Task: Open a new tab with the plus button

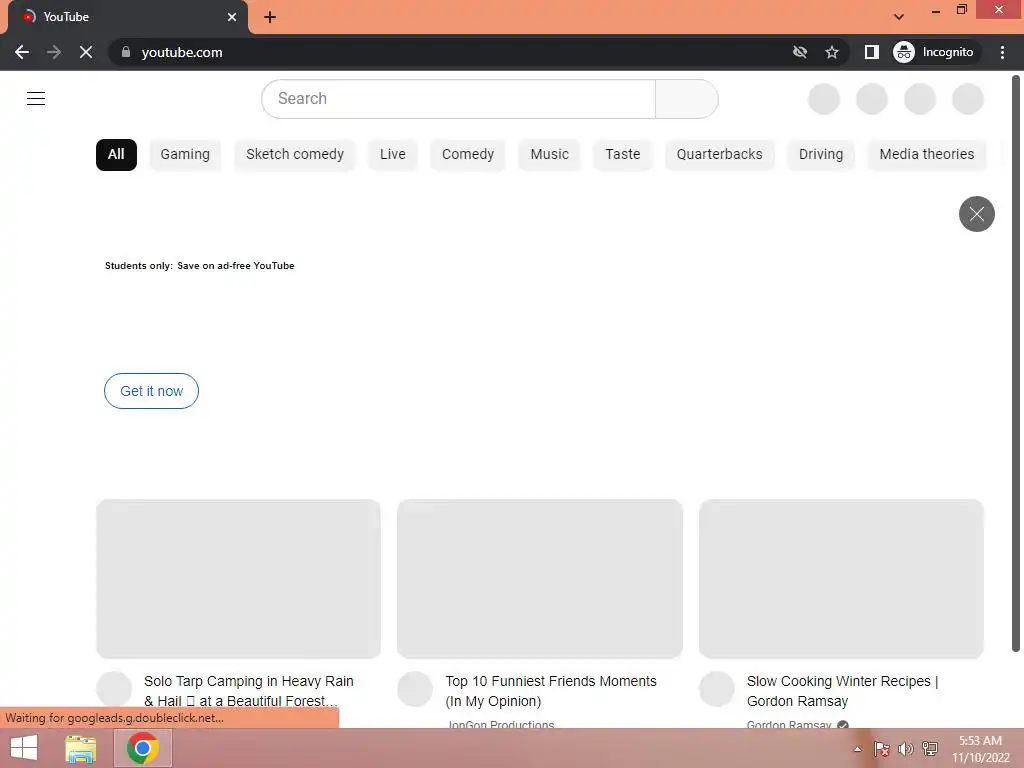Action: [270, 17]
